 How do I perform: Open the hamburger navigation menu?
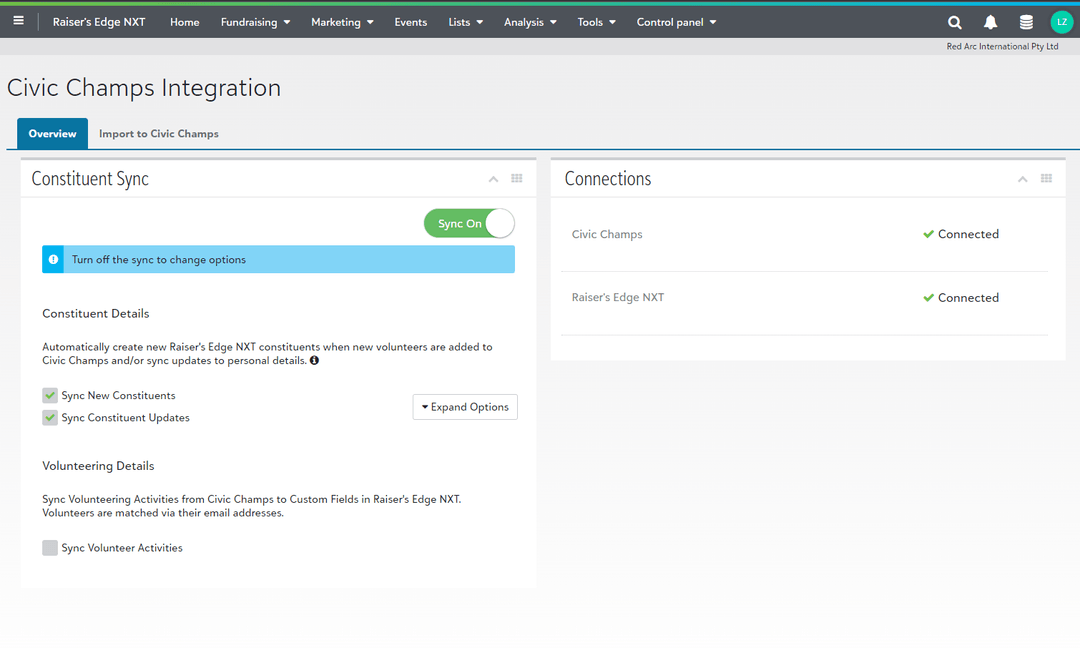click(18, 21)
